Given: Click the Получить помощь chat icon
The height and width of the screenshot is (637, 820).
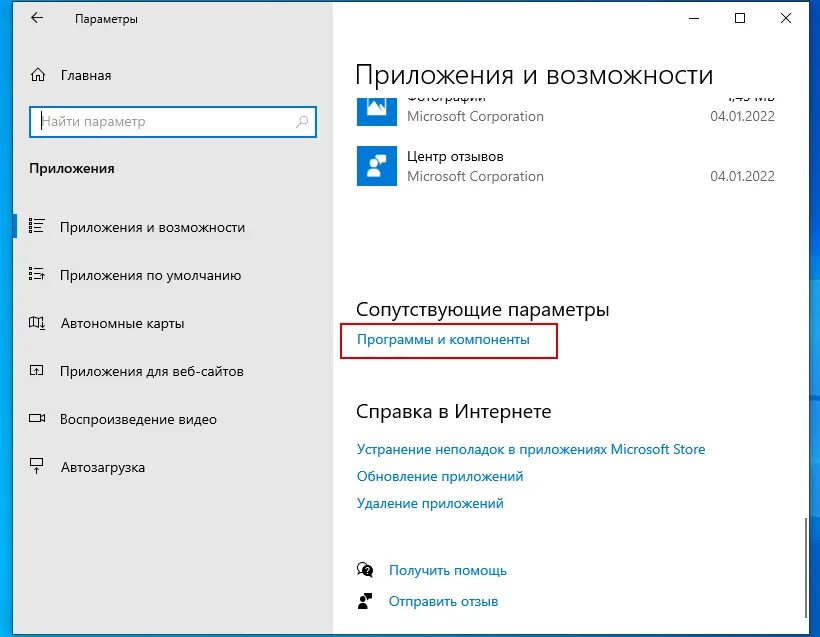Looking at the screenshot, I should (x=365, y=570).
